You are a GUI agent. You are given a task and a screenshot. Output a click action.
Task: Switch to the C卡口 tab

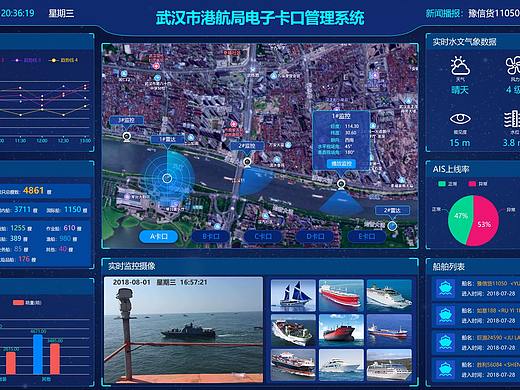tap(263, 236)
